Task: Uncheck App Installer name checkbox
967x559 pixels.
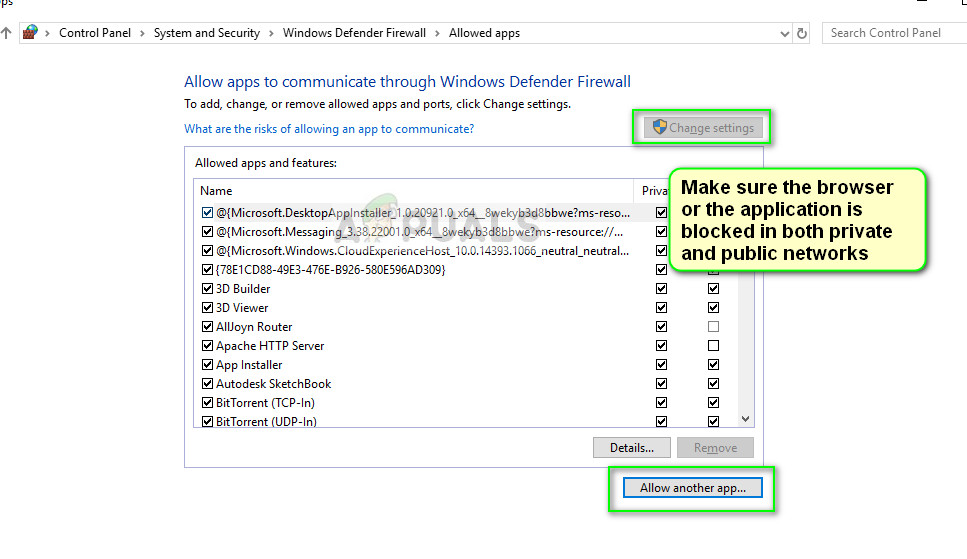Action: [x=207, y=365]
